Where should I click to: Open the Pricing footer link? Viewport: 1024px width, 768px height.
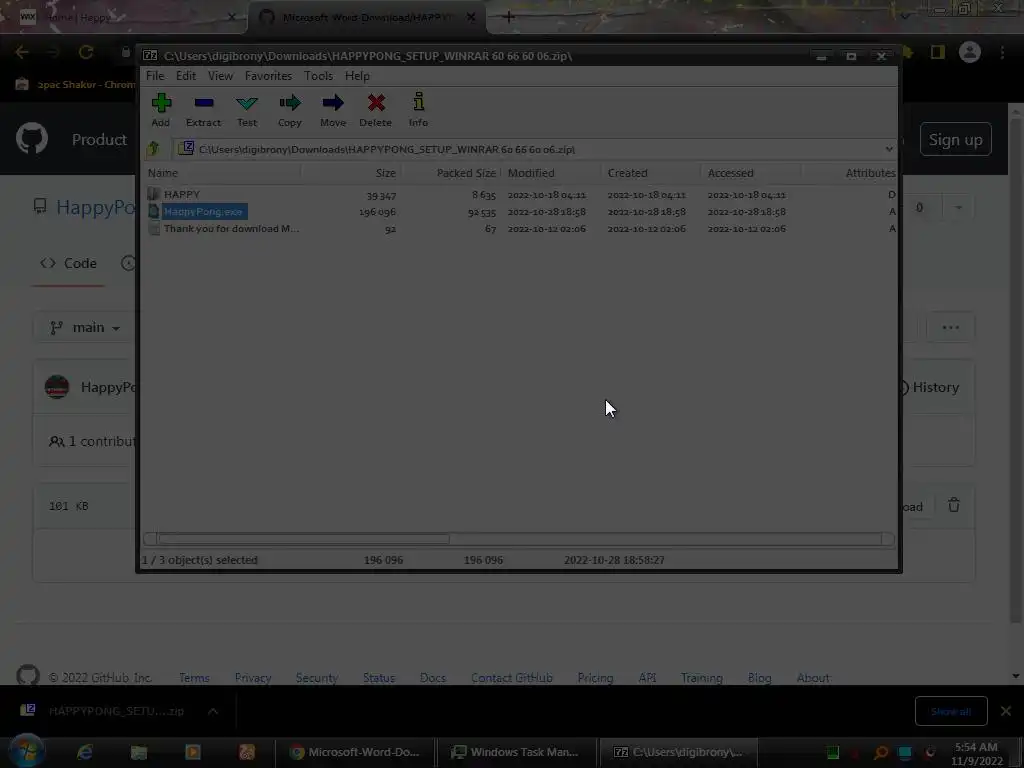595,678
